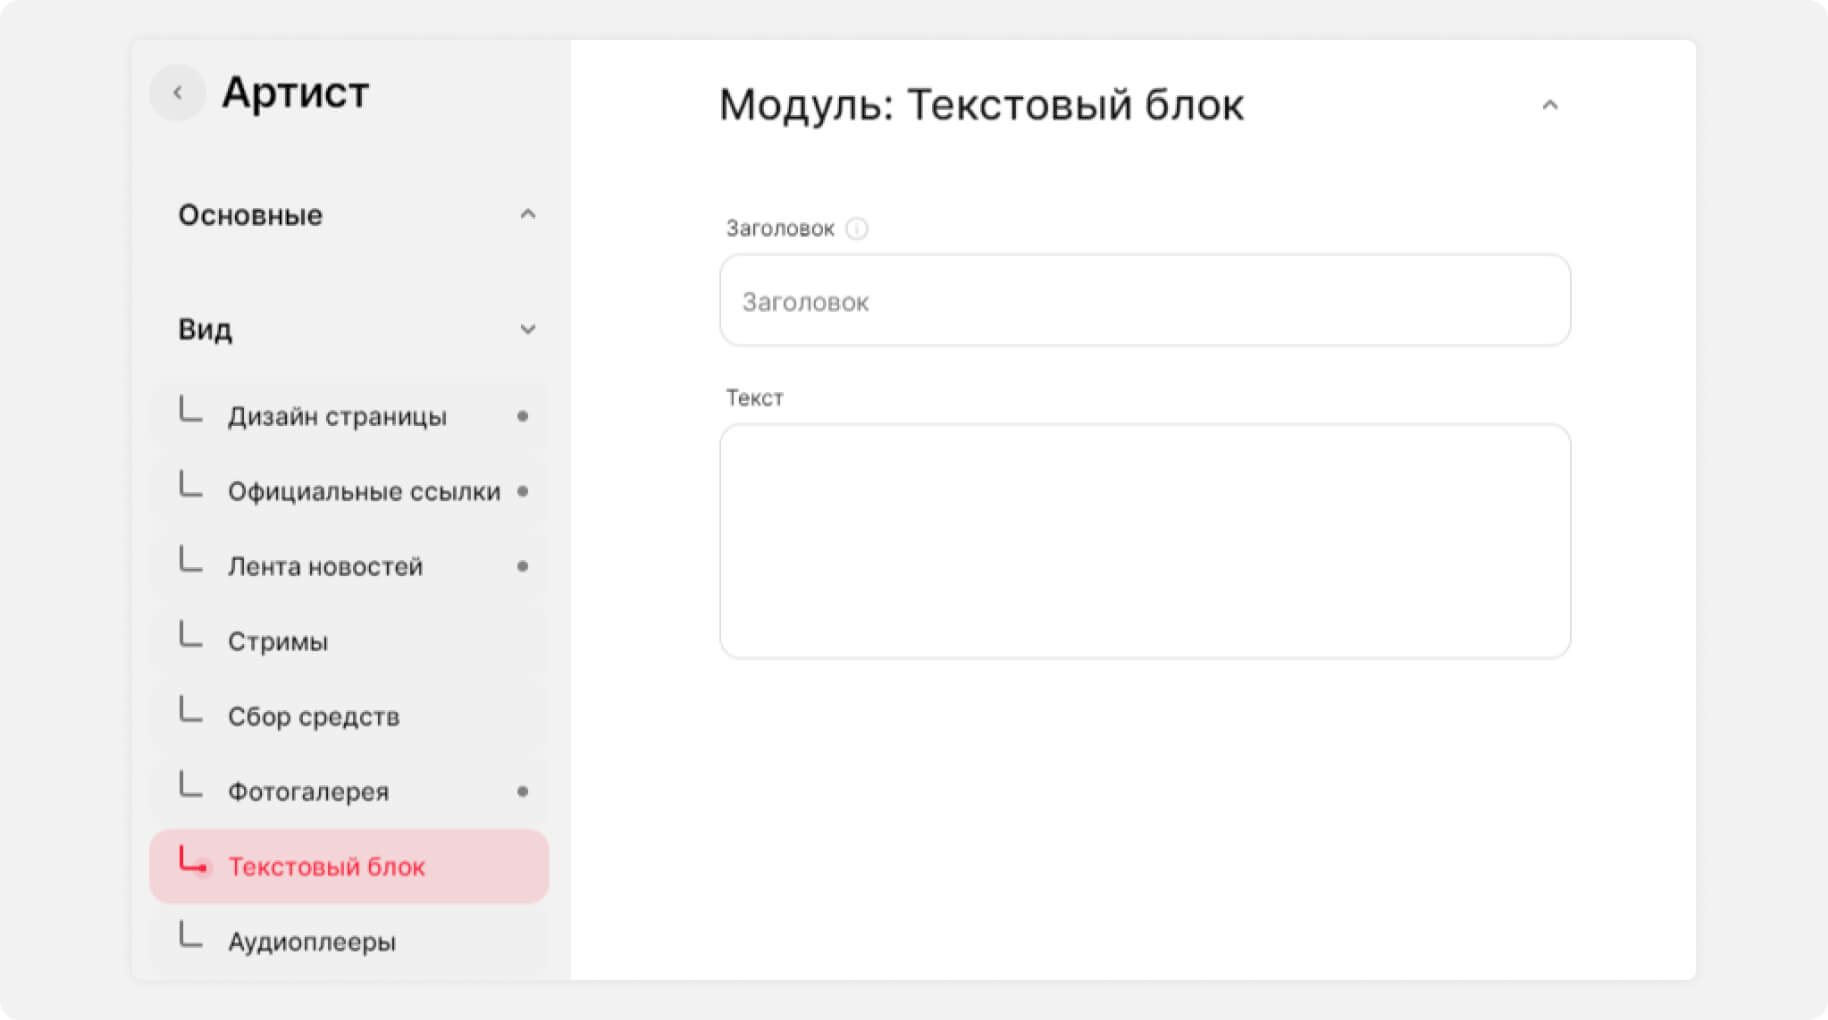Collapse the Основные section chevron
This screenshot has height=1020, width=1828.
coord(528,215)
